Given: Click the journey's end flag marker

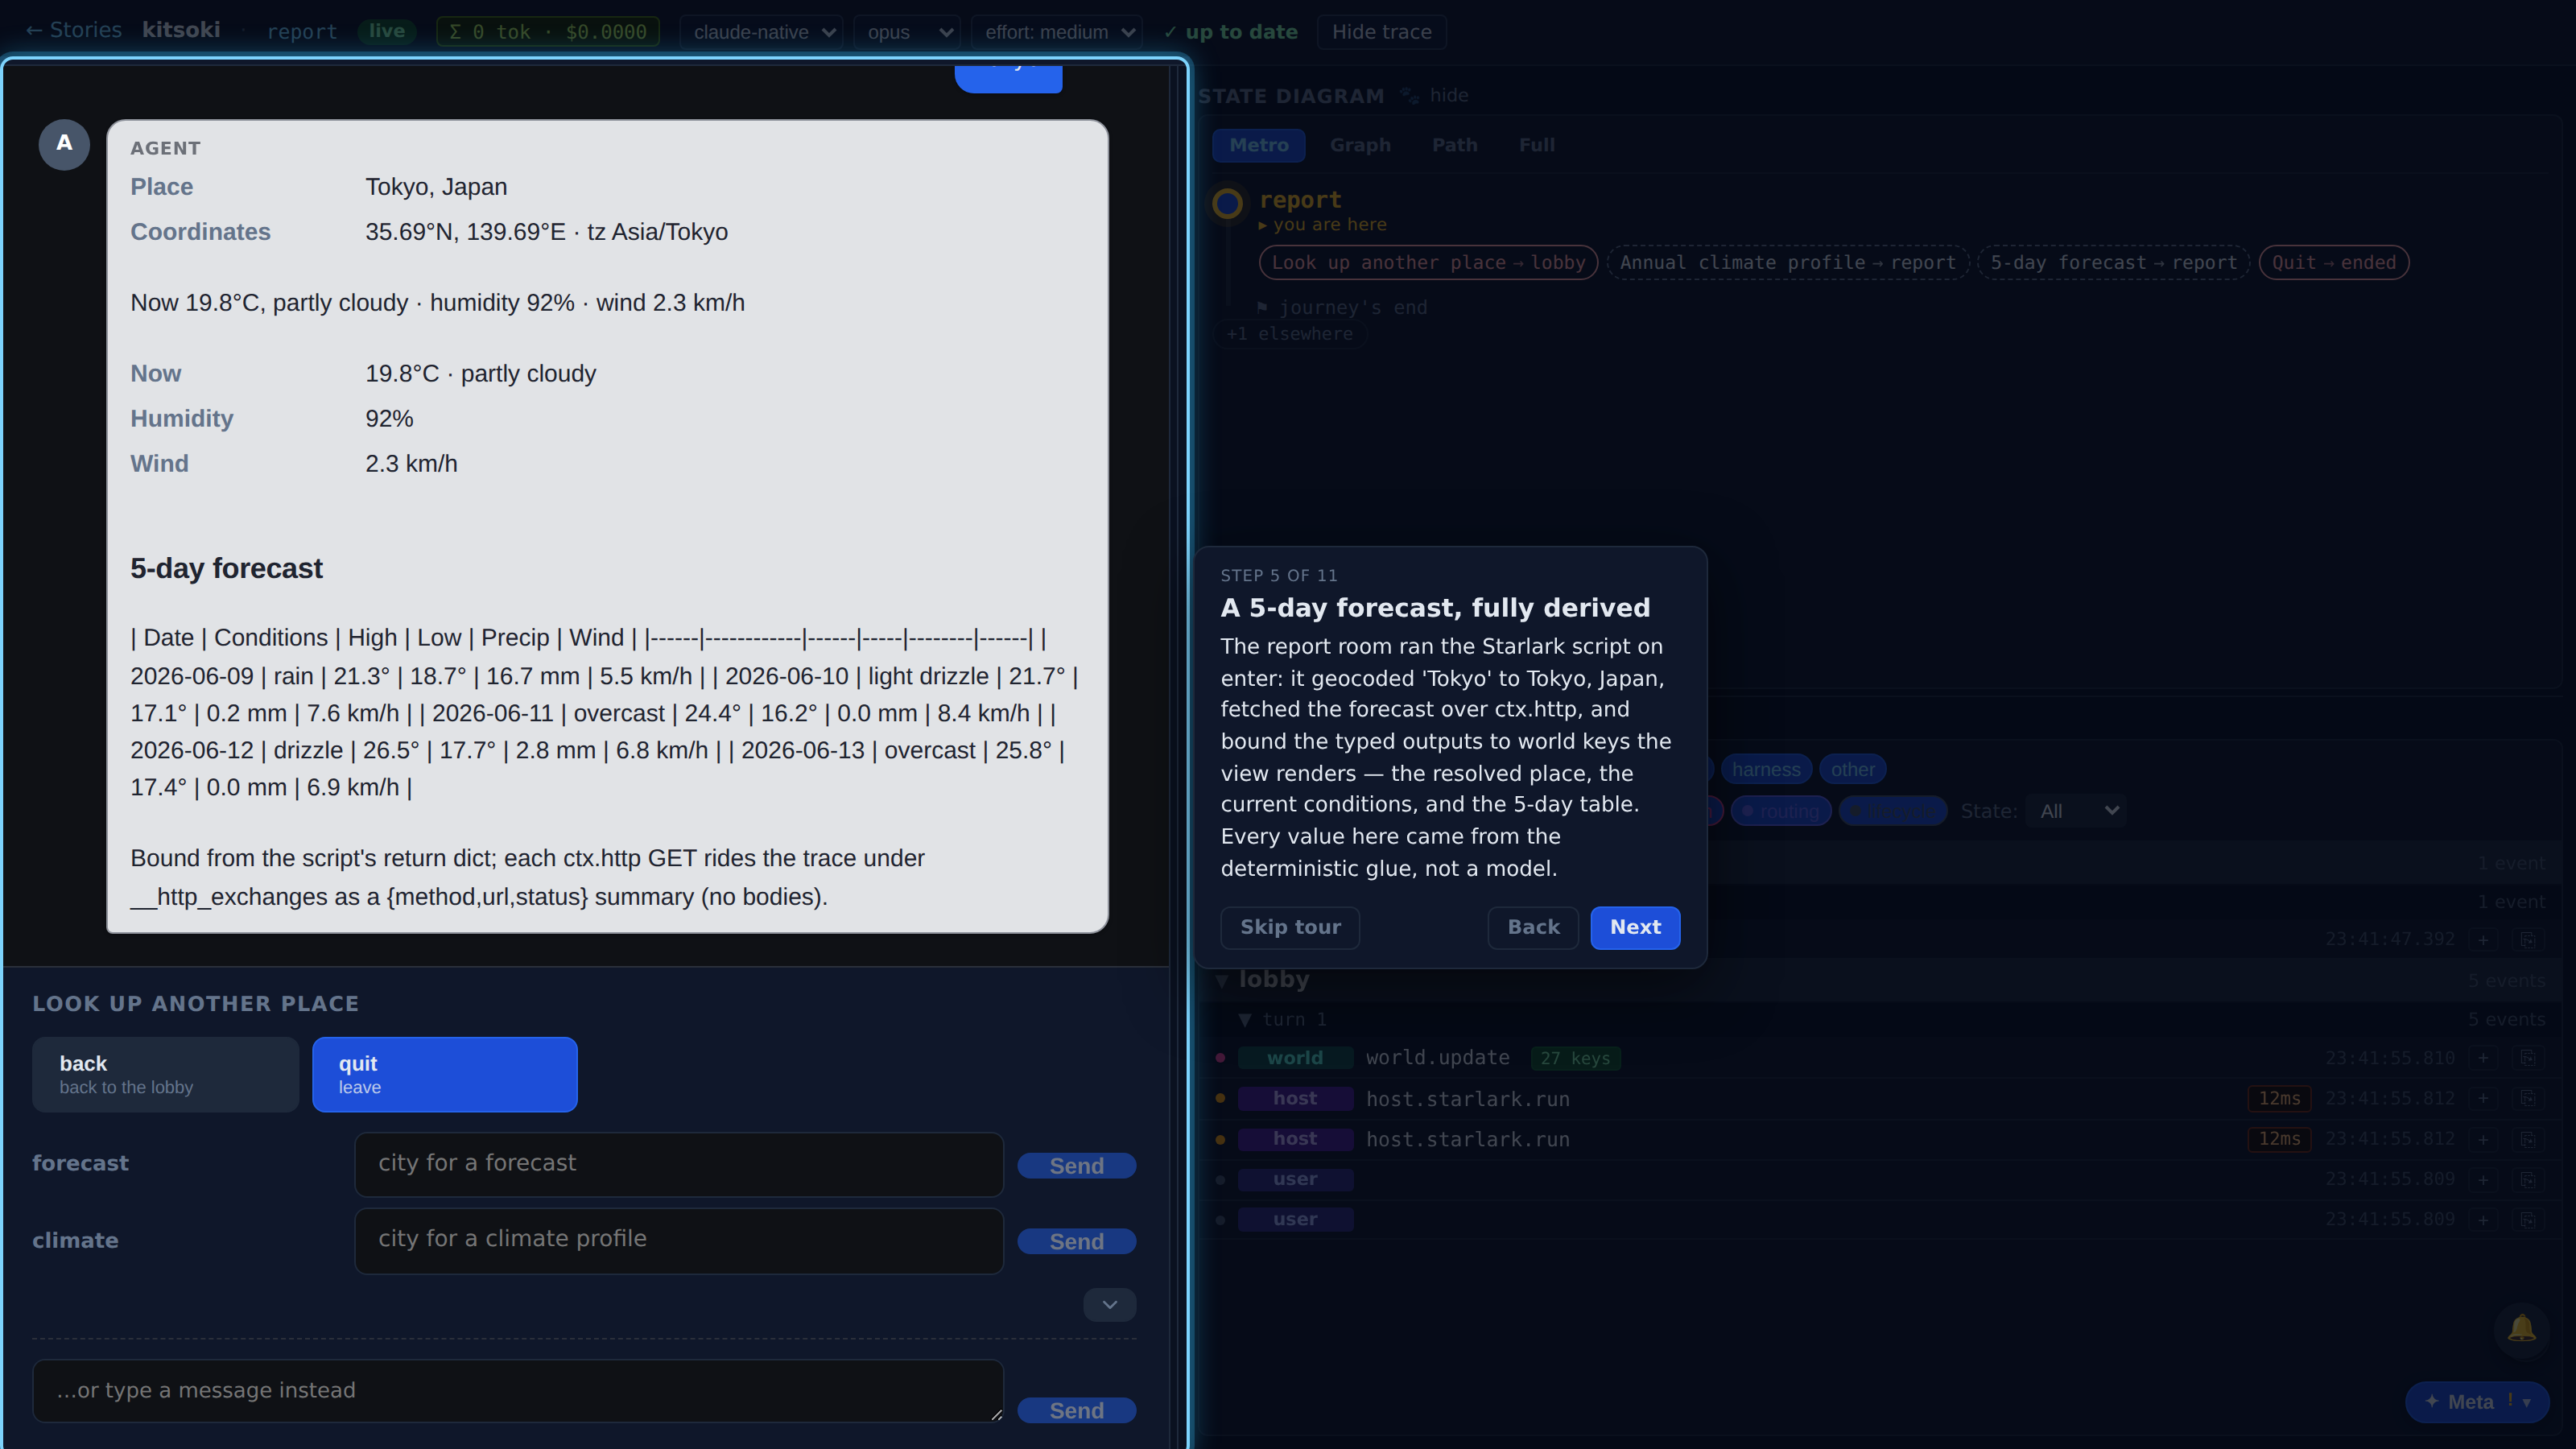Looking at the screenshot, I should point(1262,307).
